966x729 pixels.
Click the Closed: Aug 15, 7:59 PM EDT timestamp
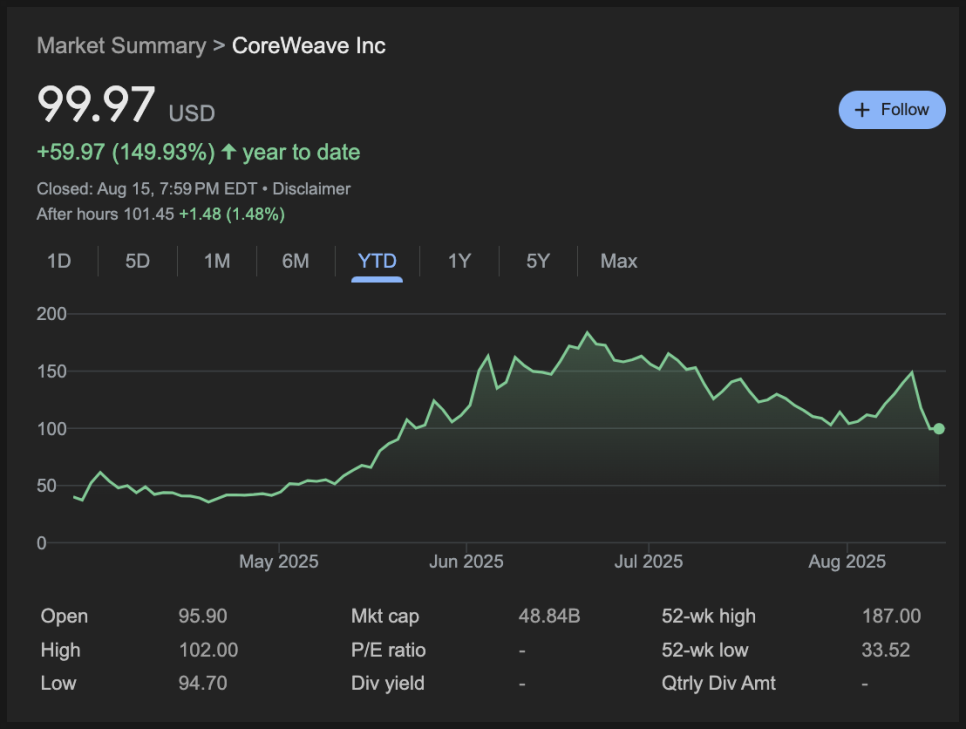(x=147, y=189)
